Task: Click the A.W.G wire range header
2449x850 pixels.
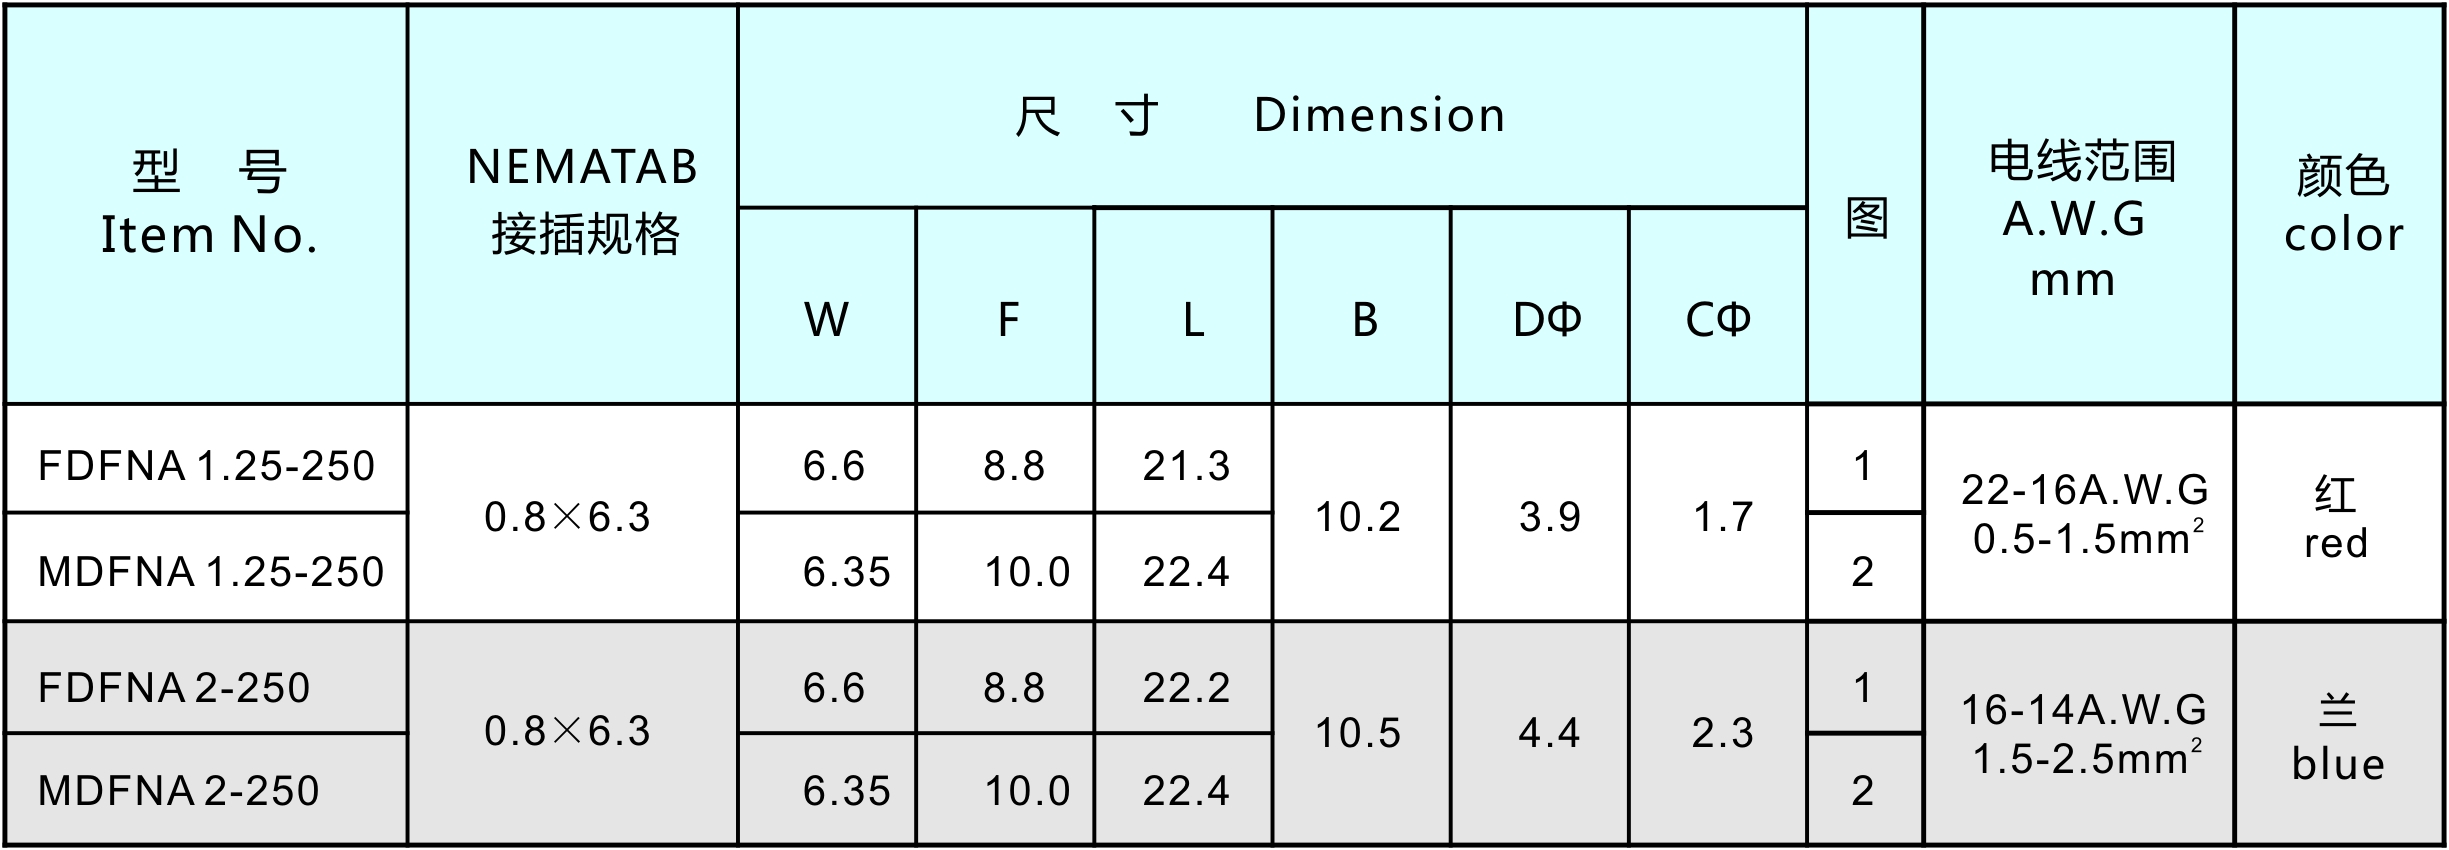Action: click(x=2078, y=218)
